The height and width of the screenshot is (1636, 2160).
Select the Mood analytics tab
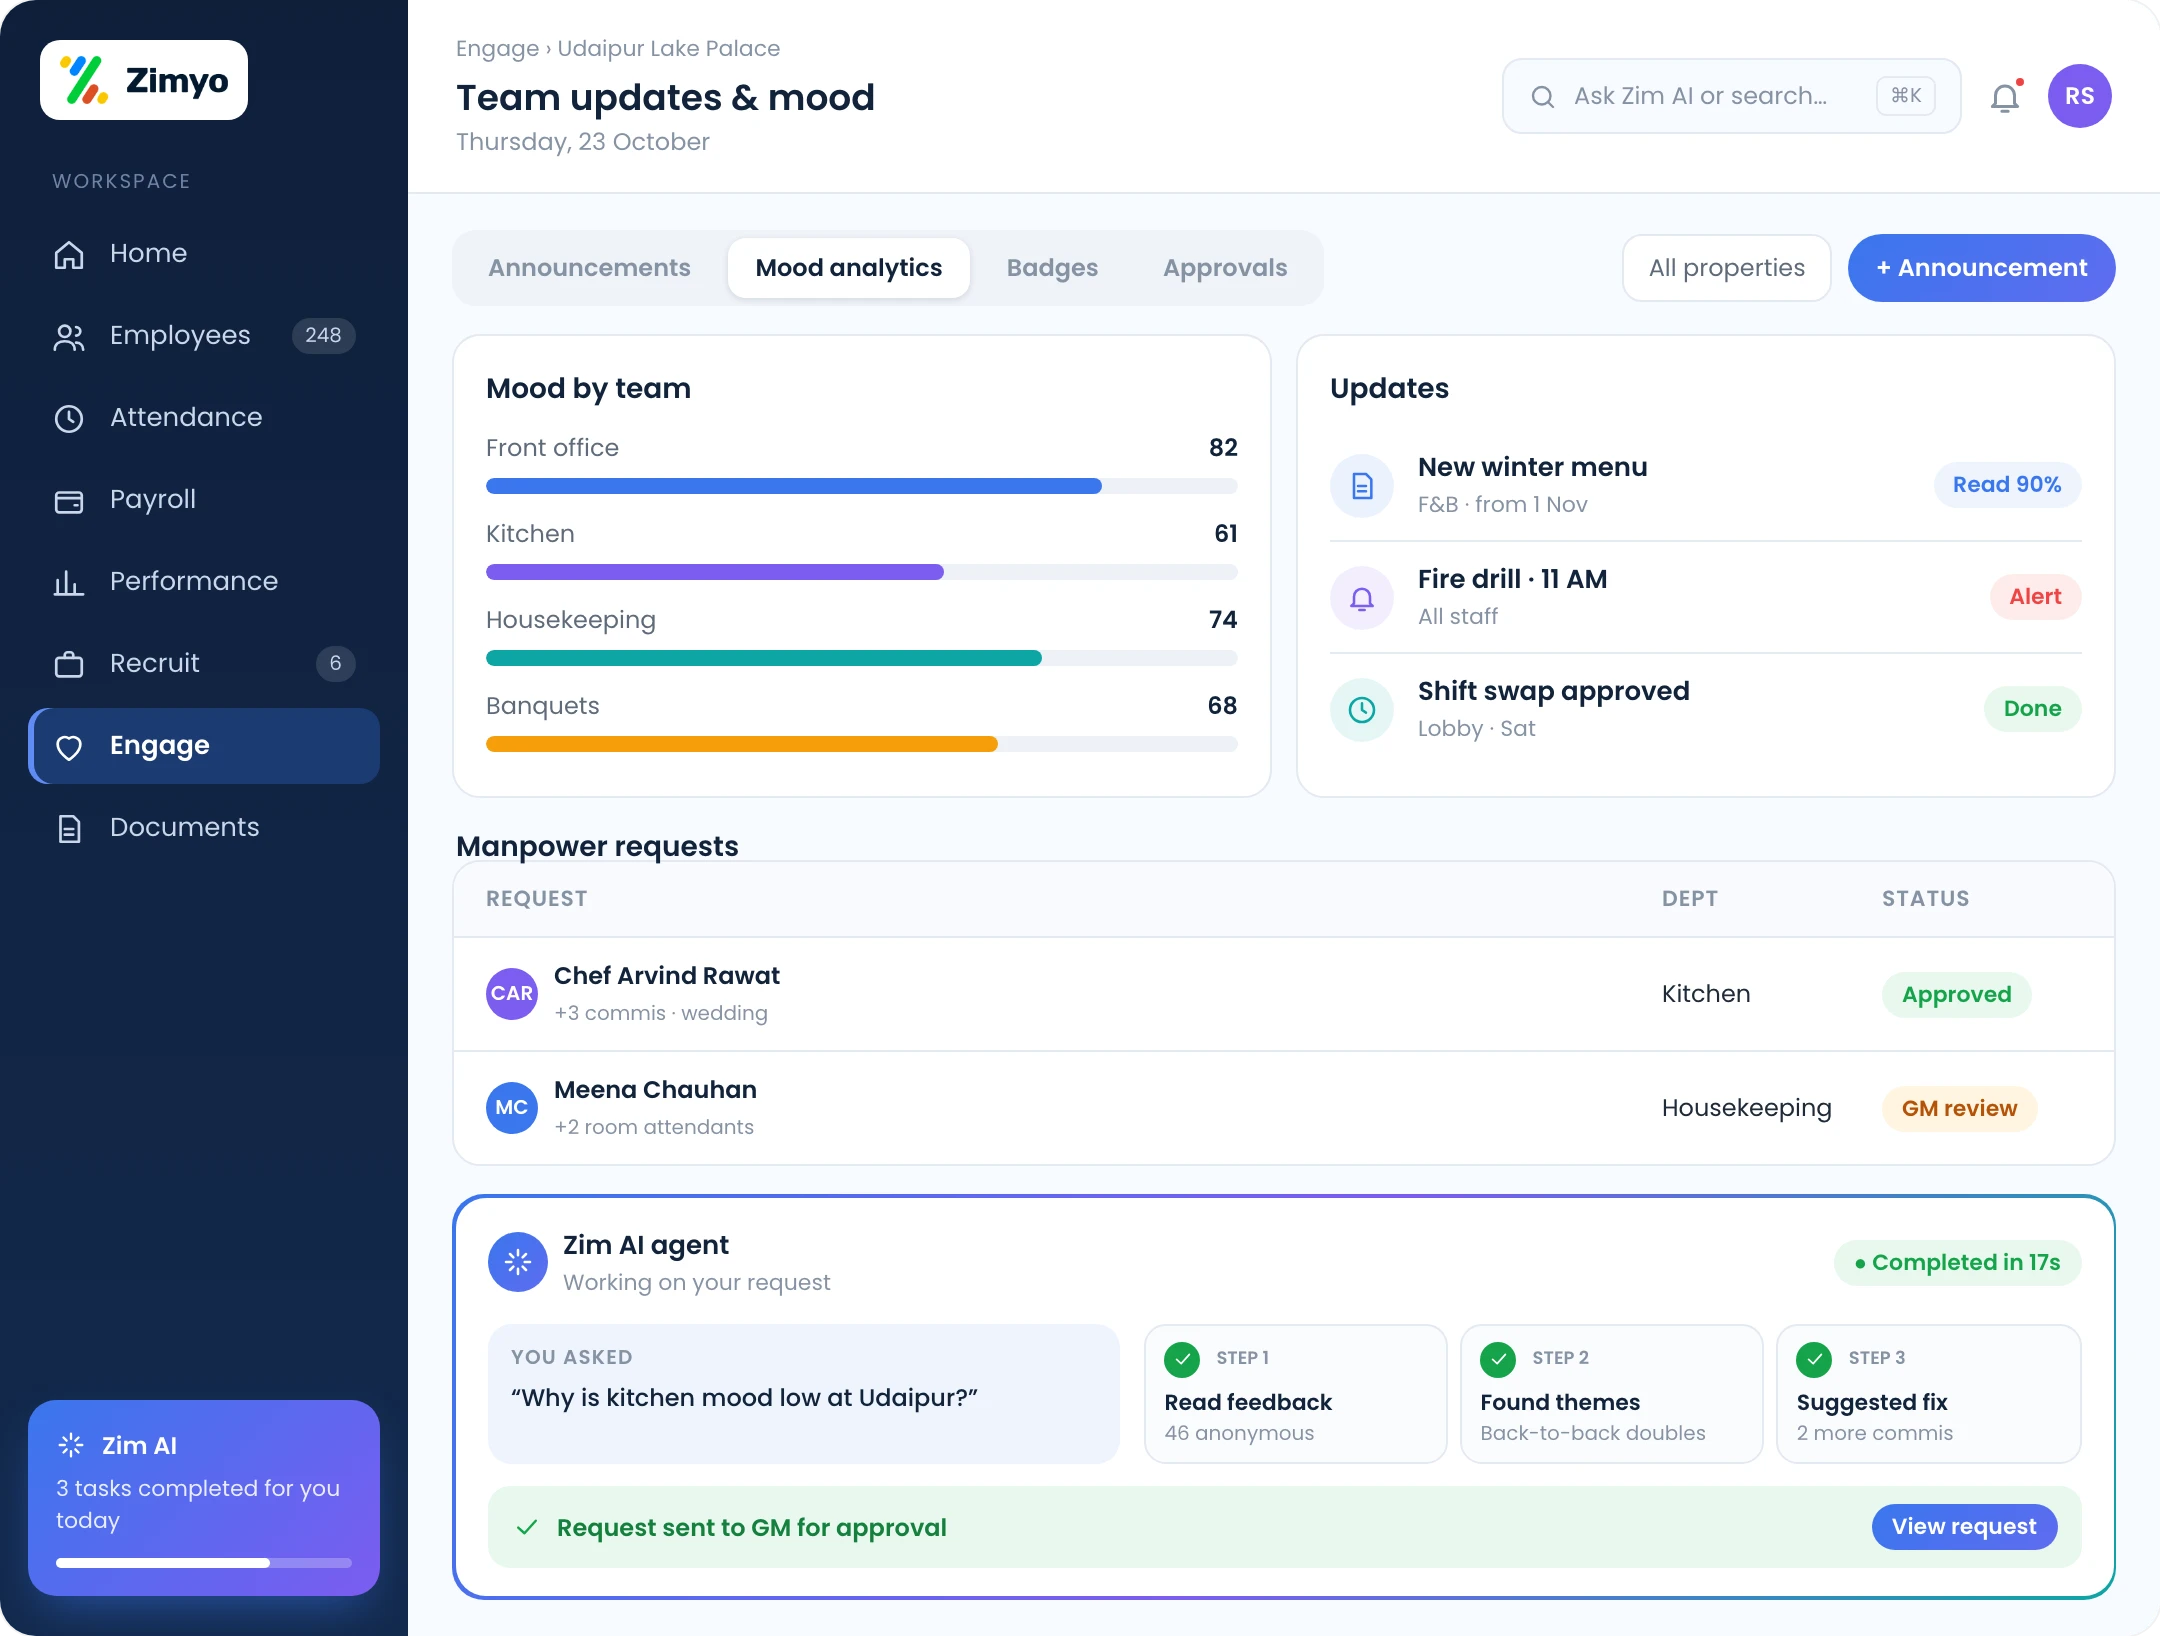pyautogui.click(x=849, y=268)
